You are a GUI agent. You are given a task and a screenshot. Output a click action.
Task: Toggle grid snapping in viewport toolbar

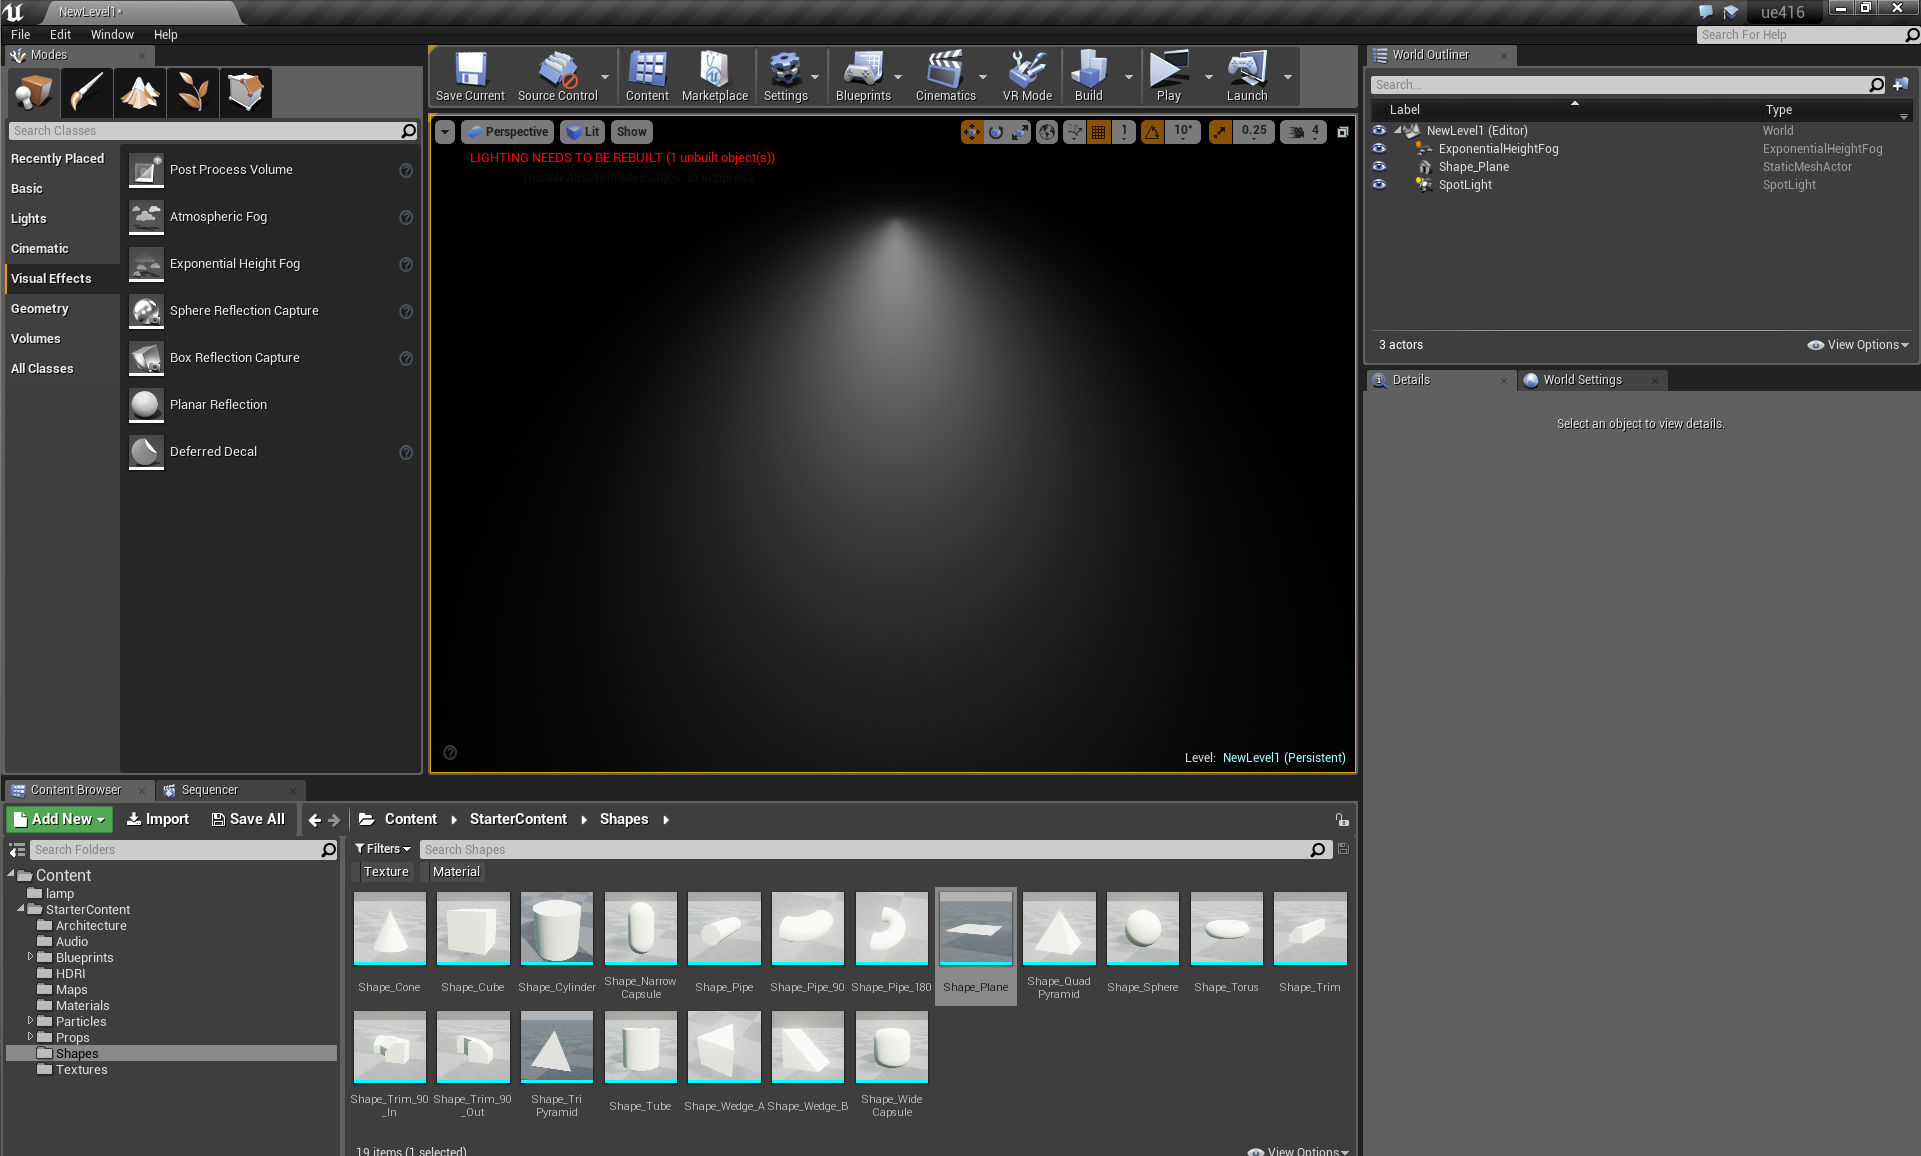(1098, 132)
